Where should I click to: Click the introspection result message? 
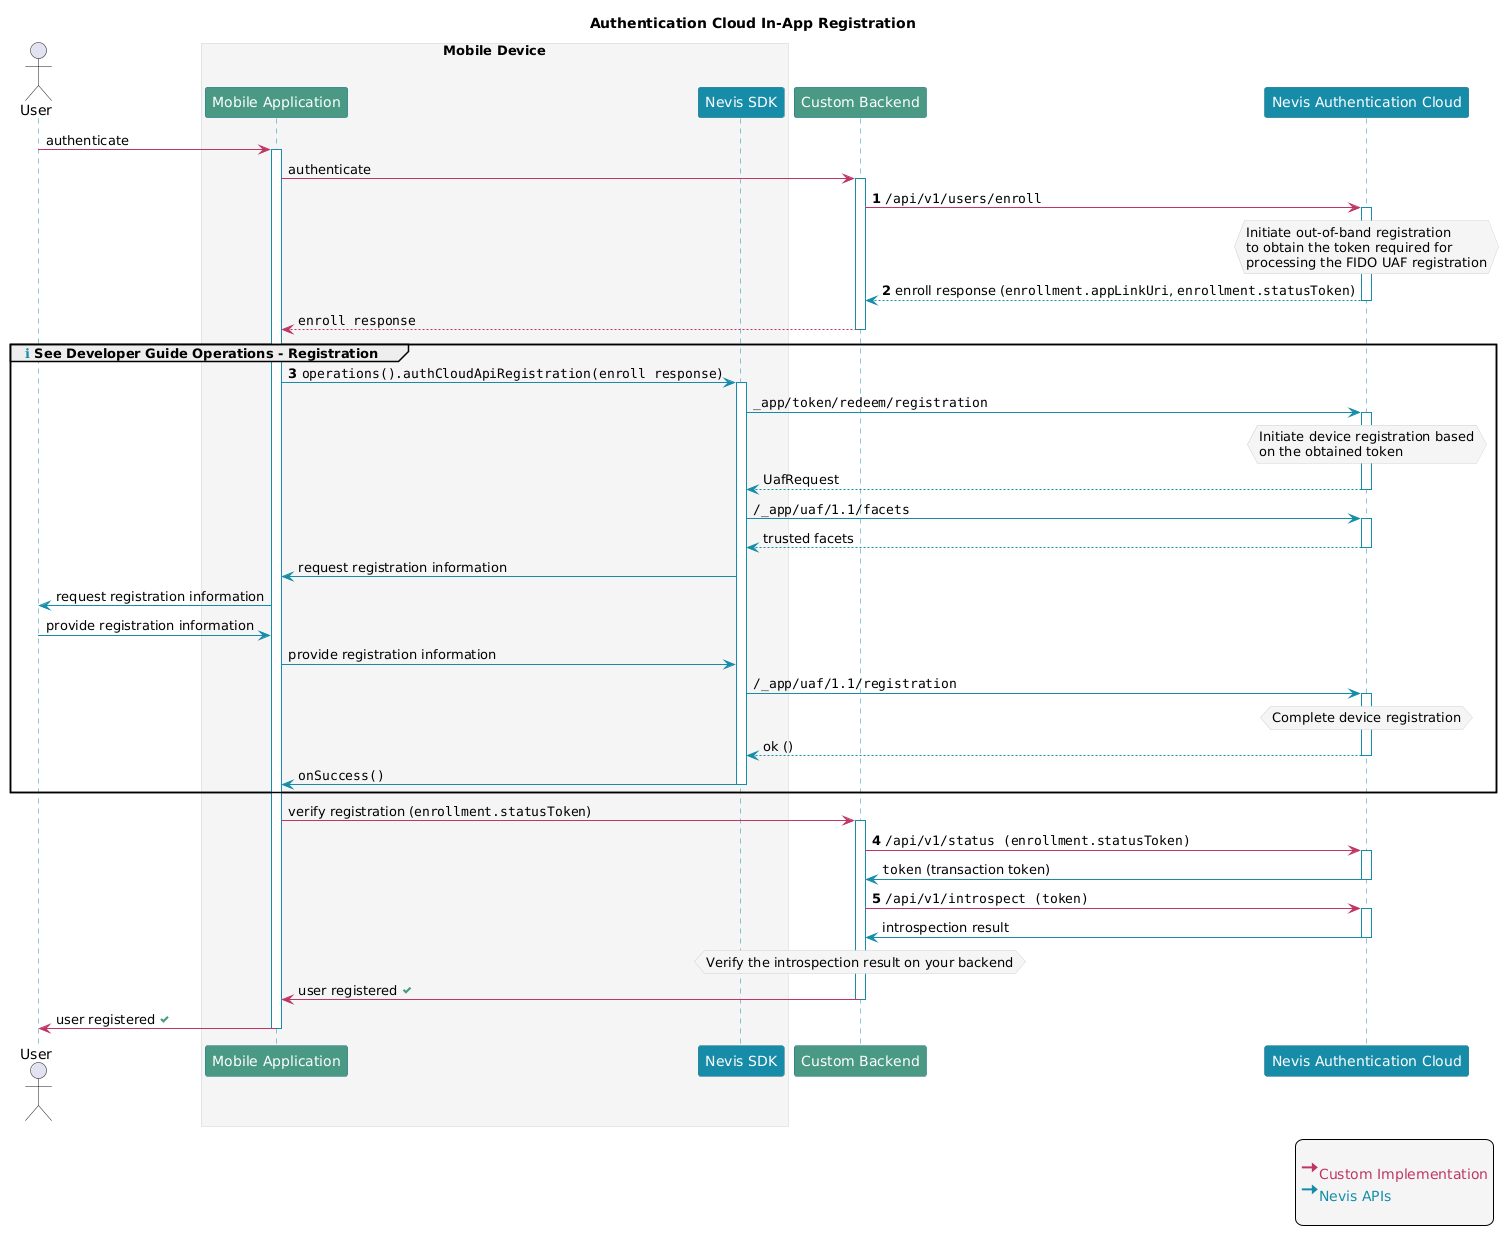tap(945, 928)
